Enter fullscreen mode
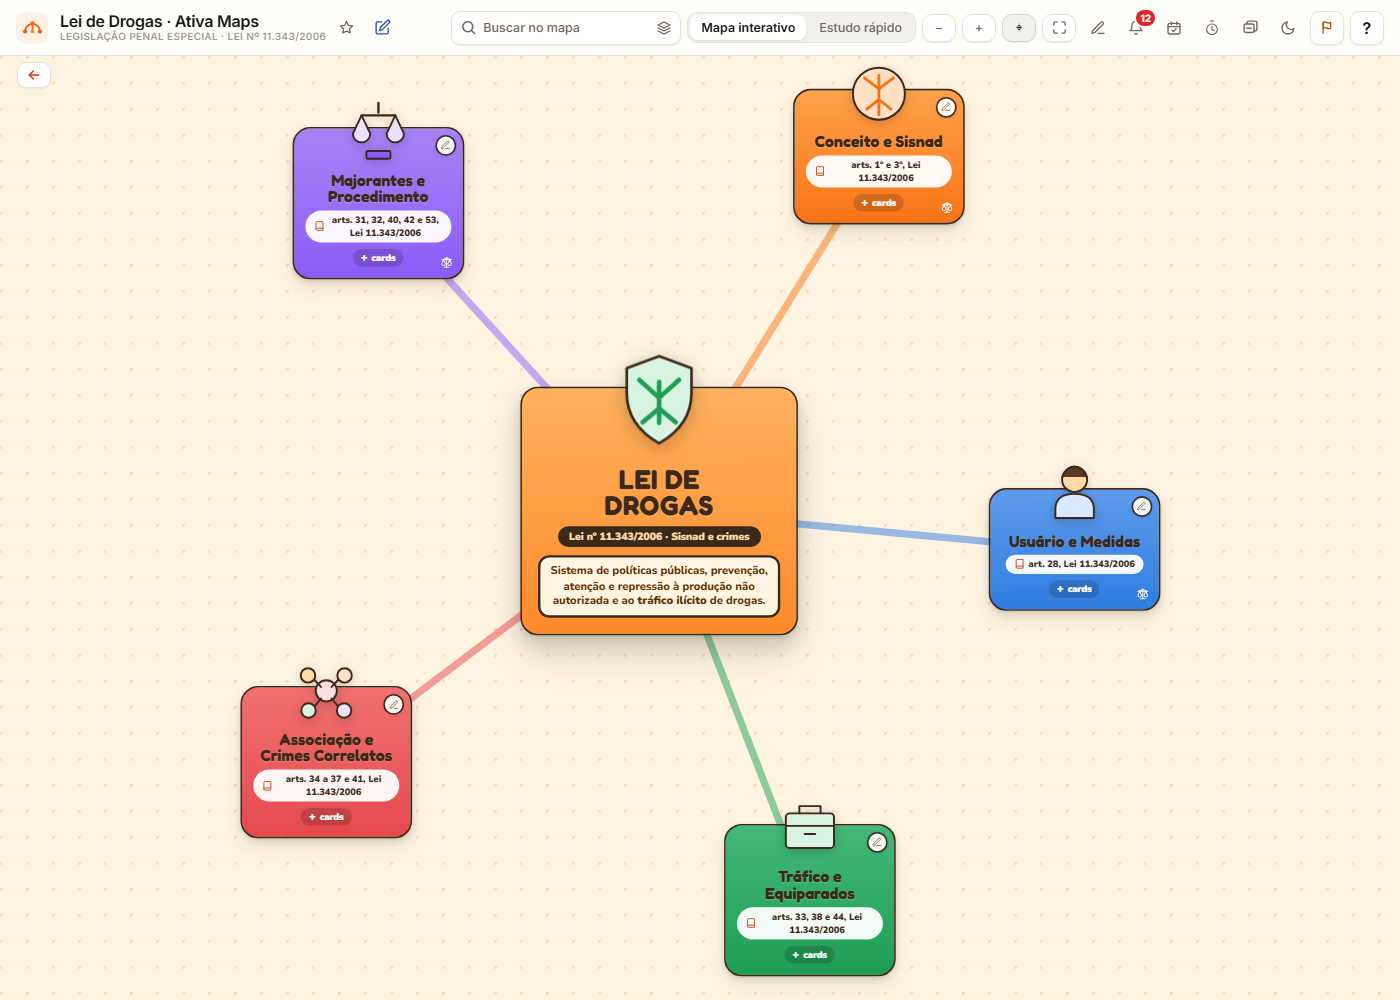1400x1000 pixels. pyautogui.click(x=1059, y=28)
